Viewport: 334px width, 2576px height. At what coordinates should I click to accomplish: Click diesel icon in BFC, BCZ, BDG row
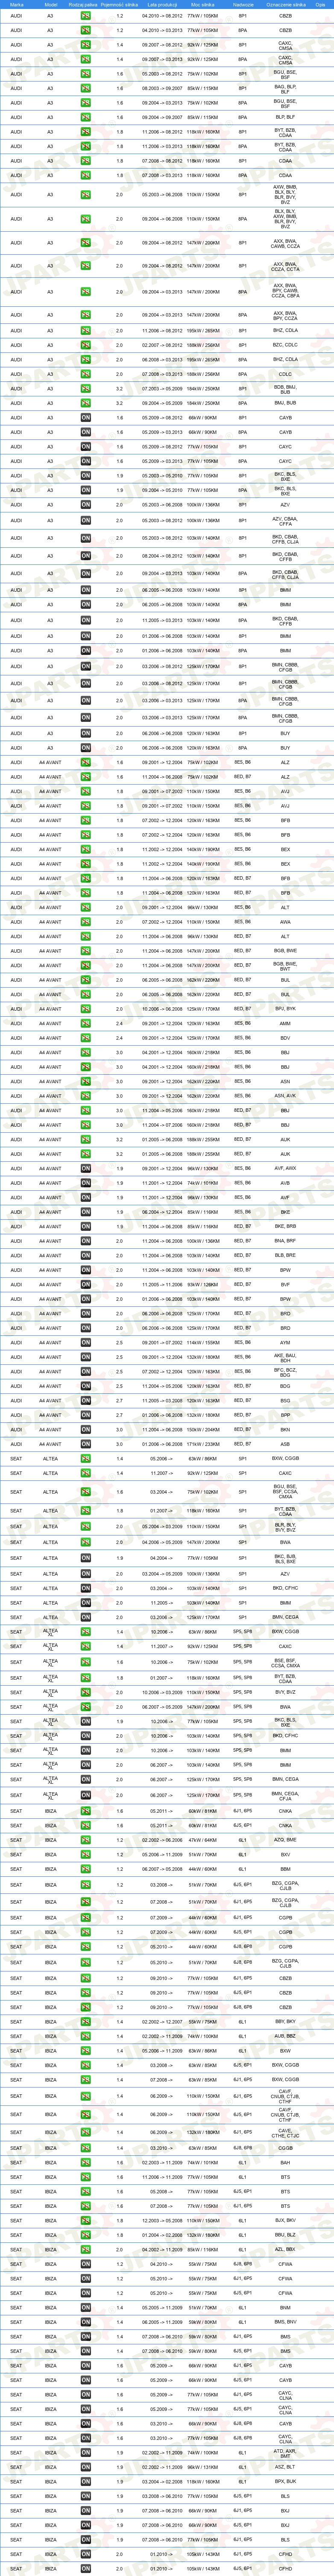click(85, 1372)
